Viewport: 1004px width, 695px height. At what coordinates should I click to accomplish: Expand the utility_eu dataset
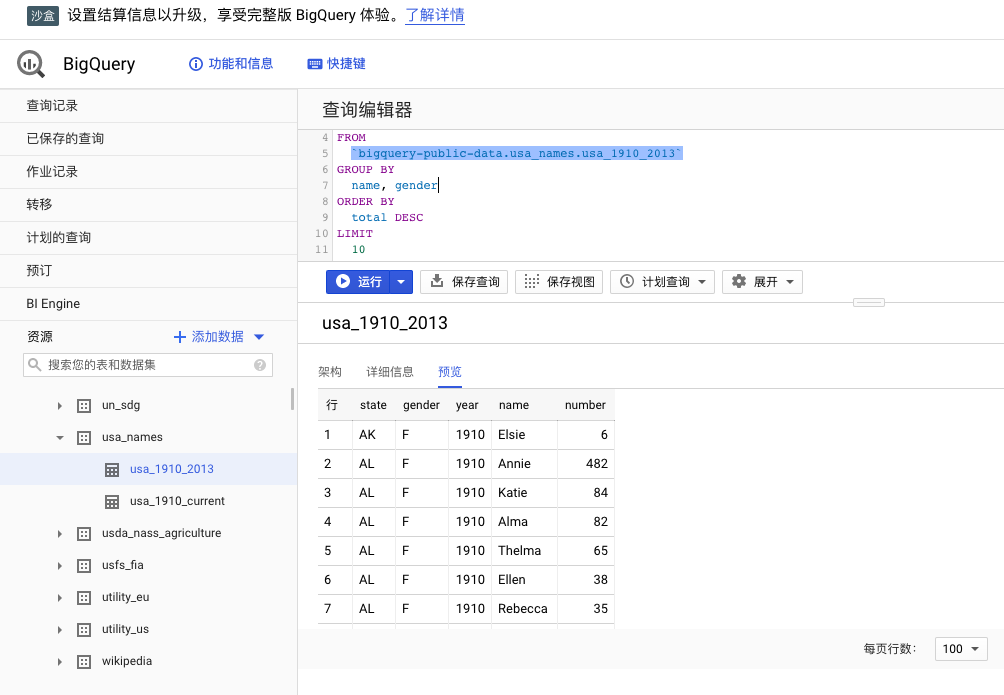60,598
